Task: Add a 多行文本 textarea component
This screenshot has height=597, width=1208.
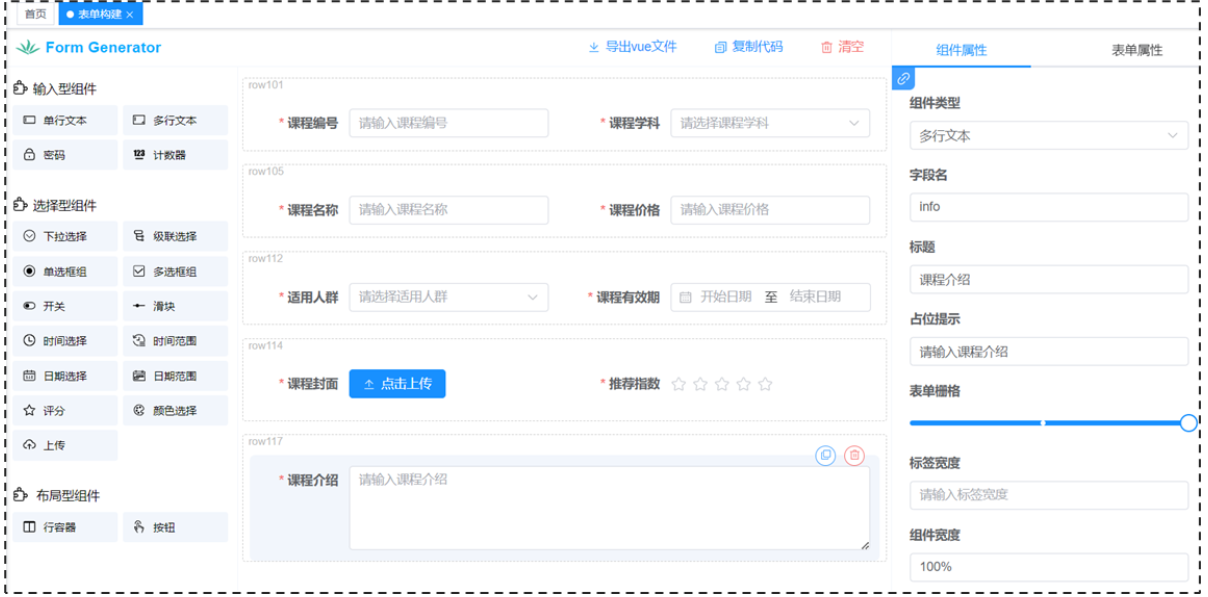Action: click(174, 121)
